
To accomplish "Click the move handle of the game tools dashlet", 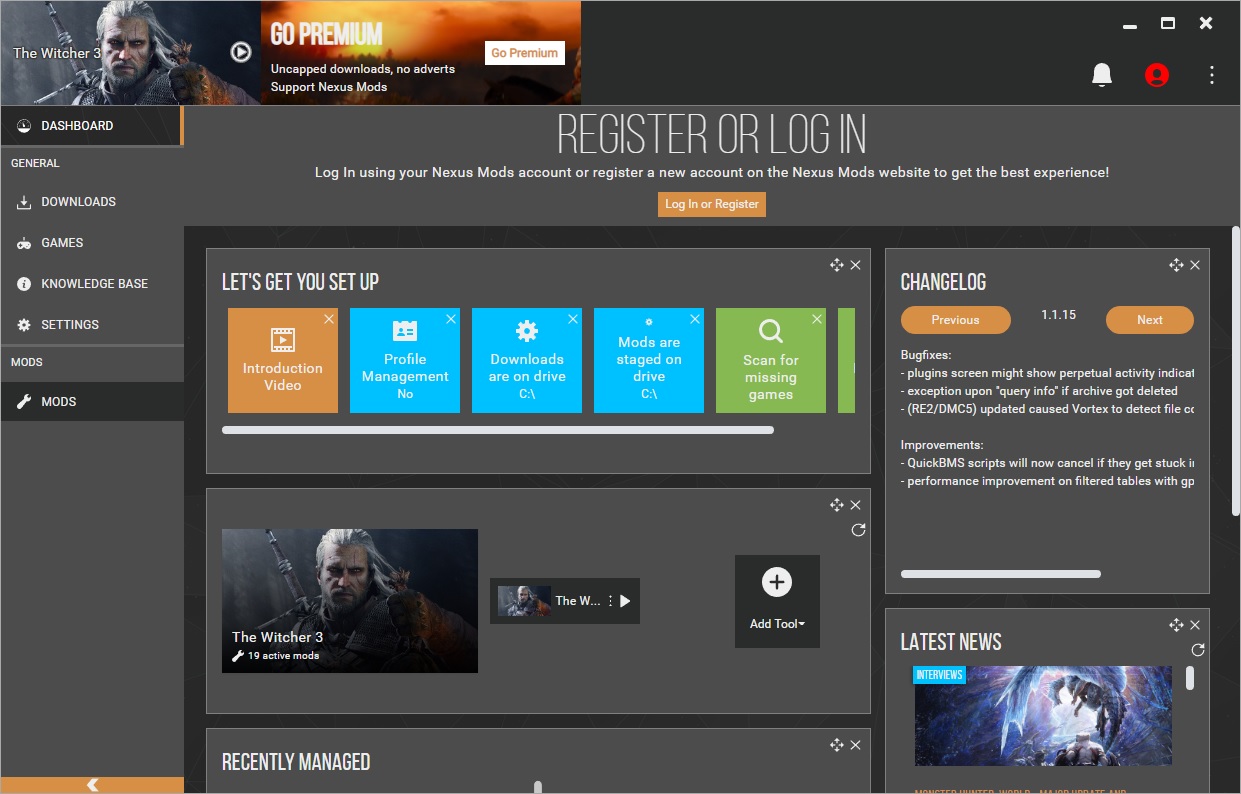I will coord(837,505).
